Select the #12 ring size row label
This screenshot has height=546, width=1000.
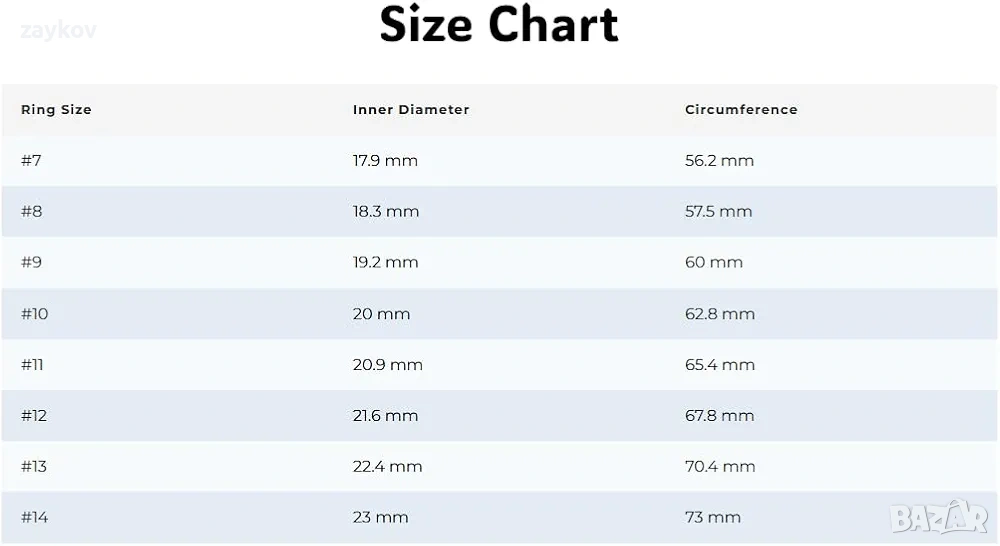pos(34,416)
